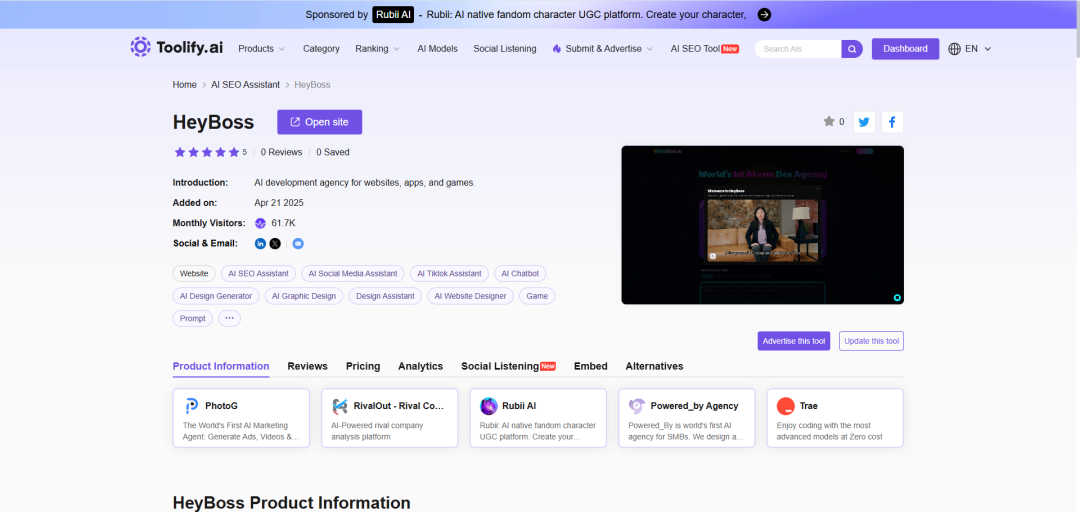Click the Open site button
Viewport: 1080px width, 512px height.
coord(320,122)
